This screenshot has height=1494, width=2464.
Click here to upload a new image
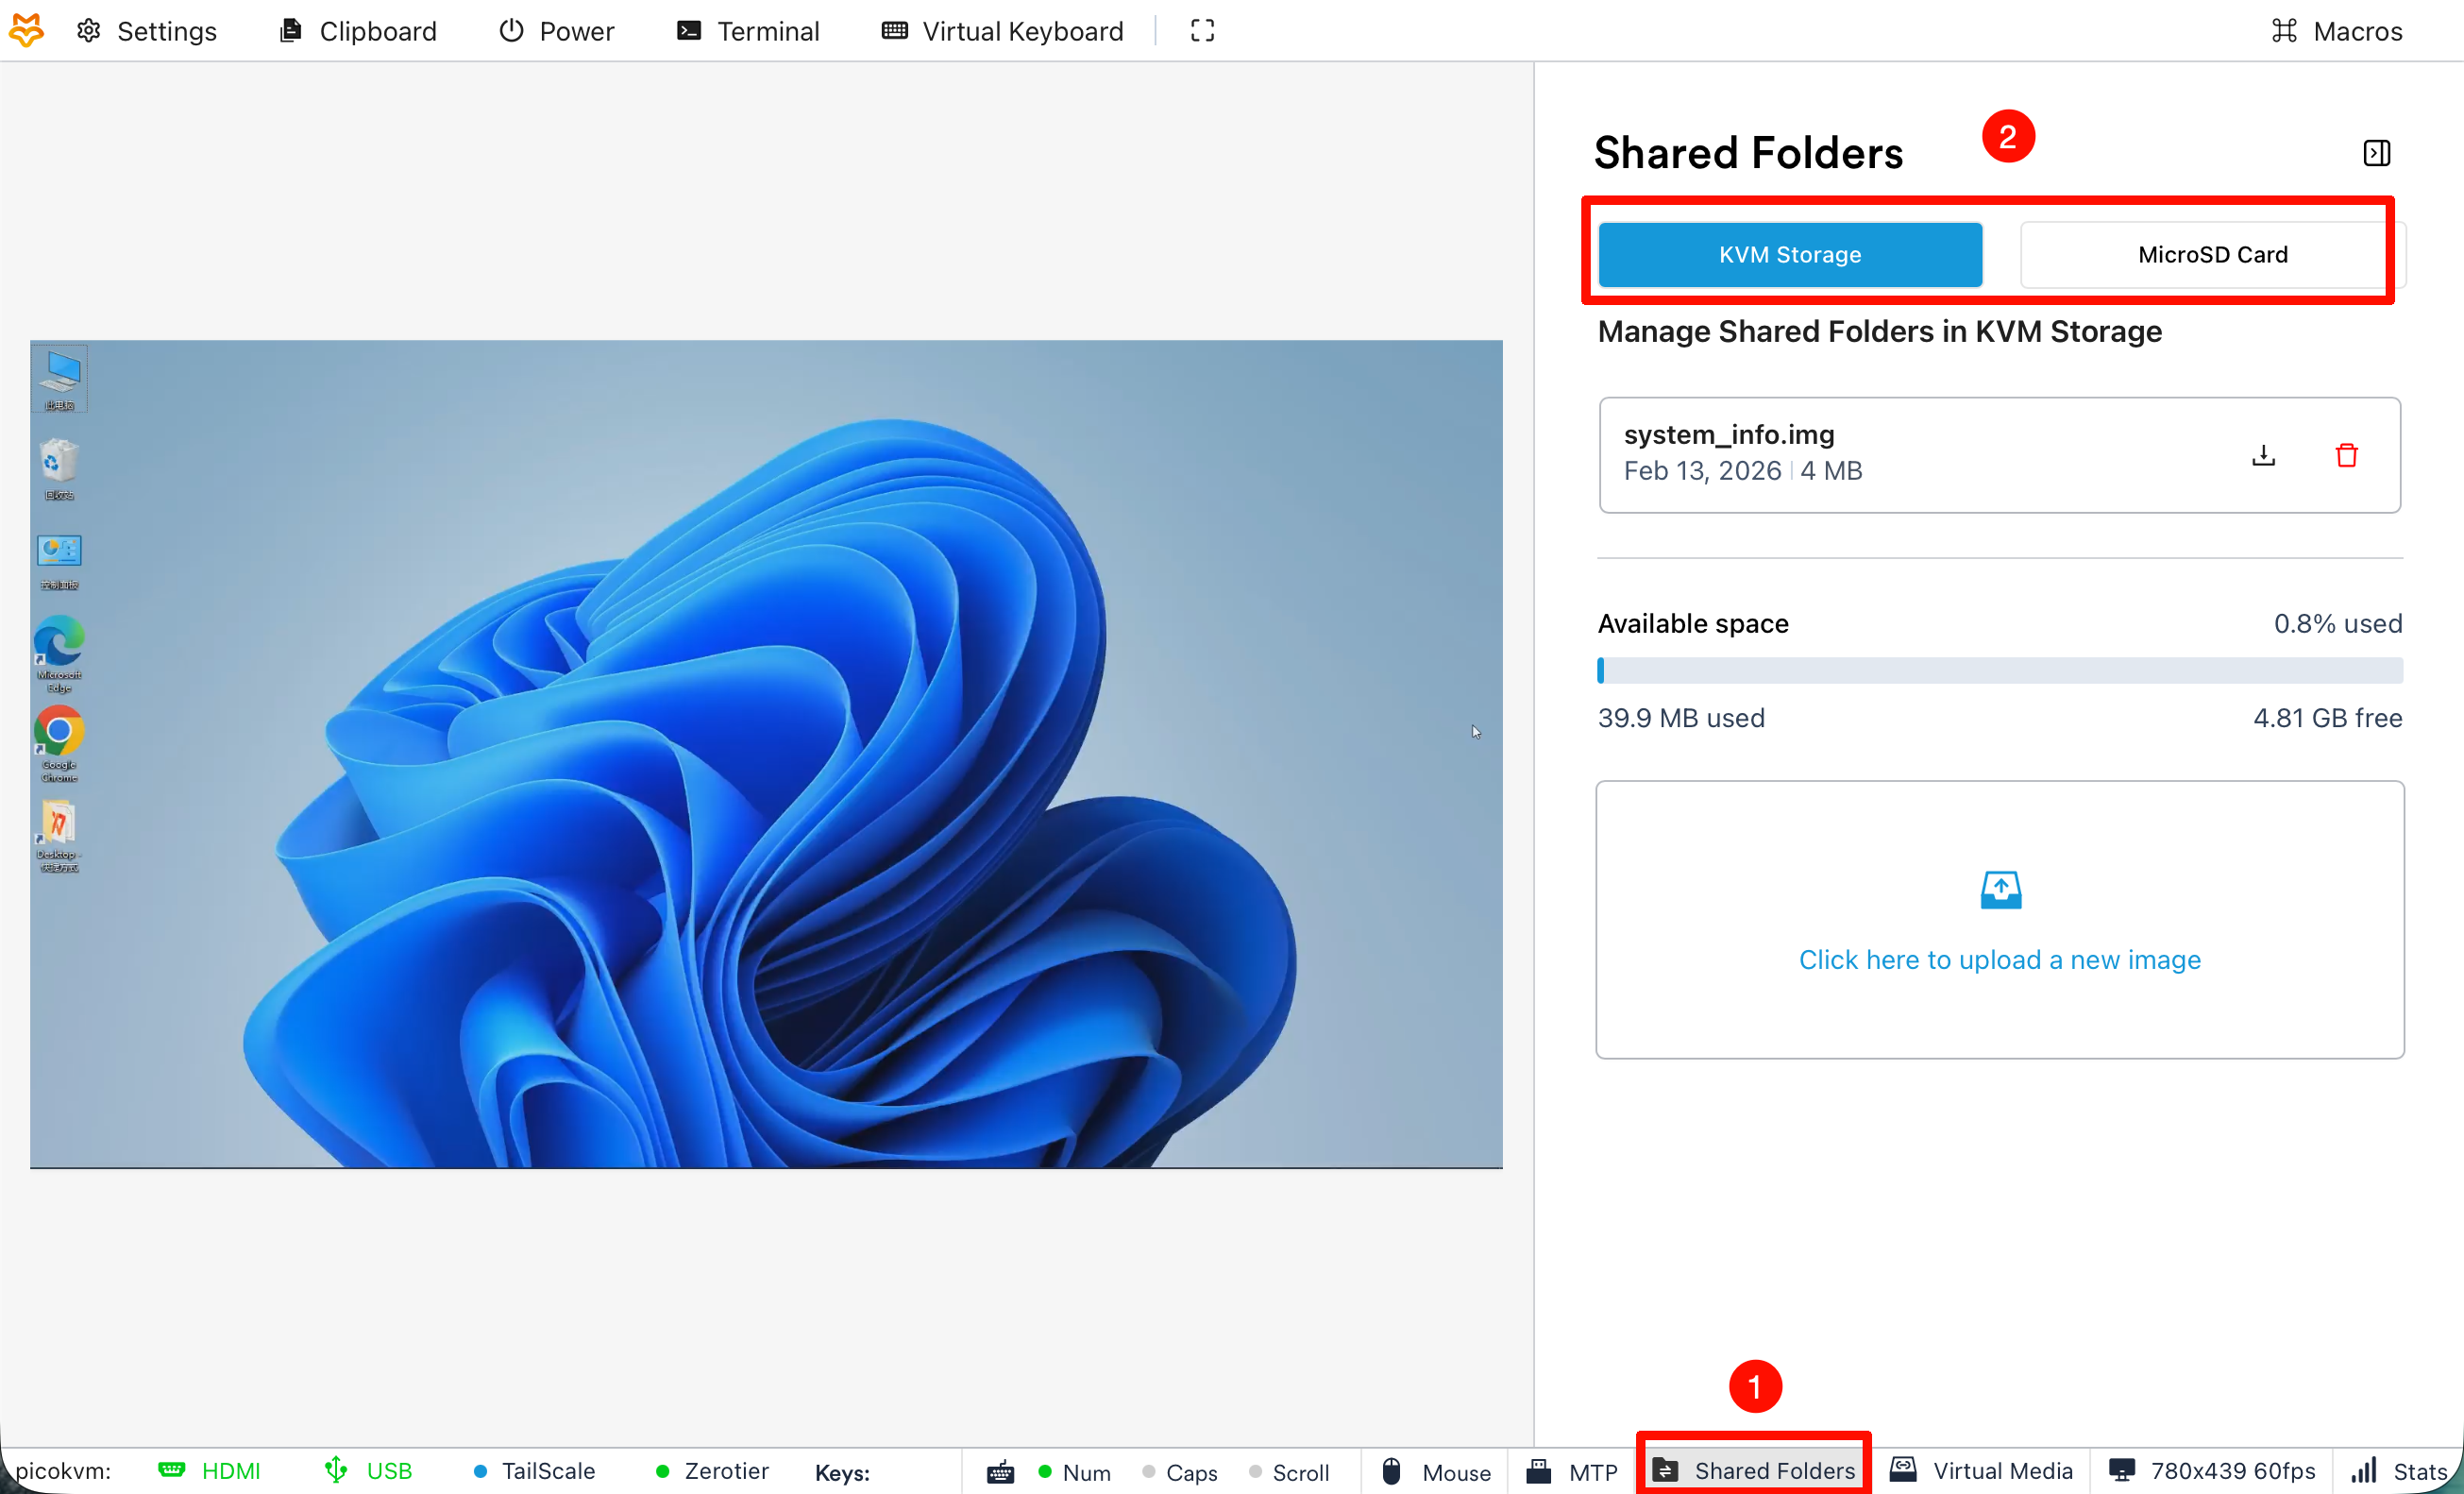tap(2000, 960)
